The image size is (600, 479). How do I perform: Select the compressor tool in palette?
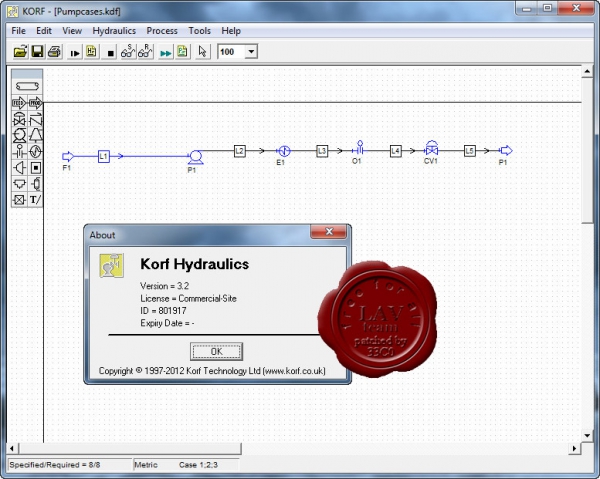(x=35, y=135)
